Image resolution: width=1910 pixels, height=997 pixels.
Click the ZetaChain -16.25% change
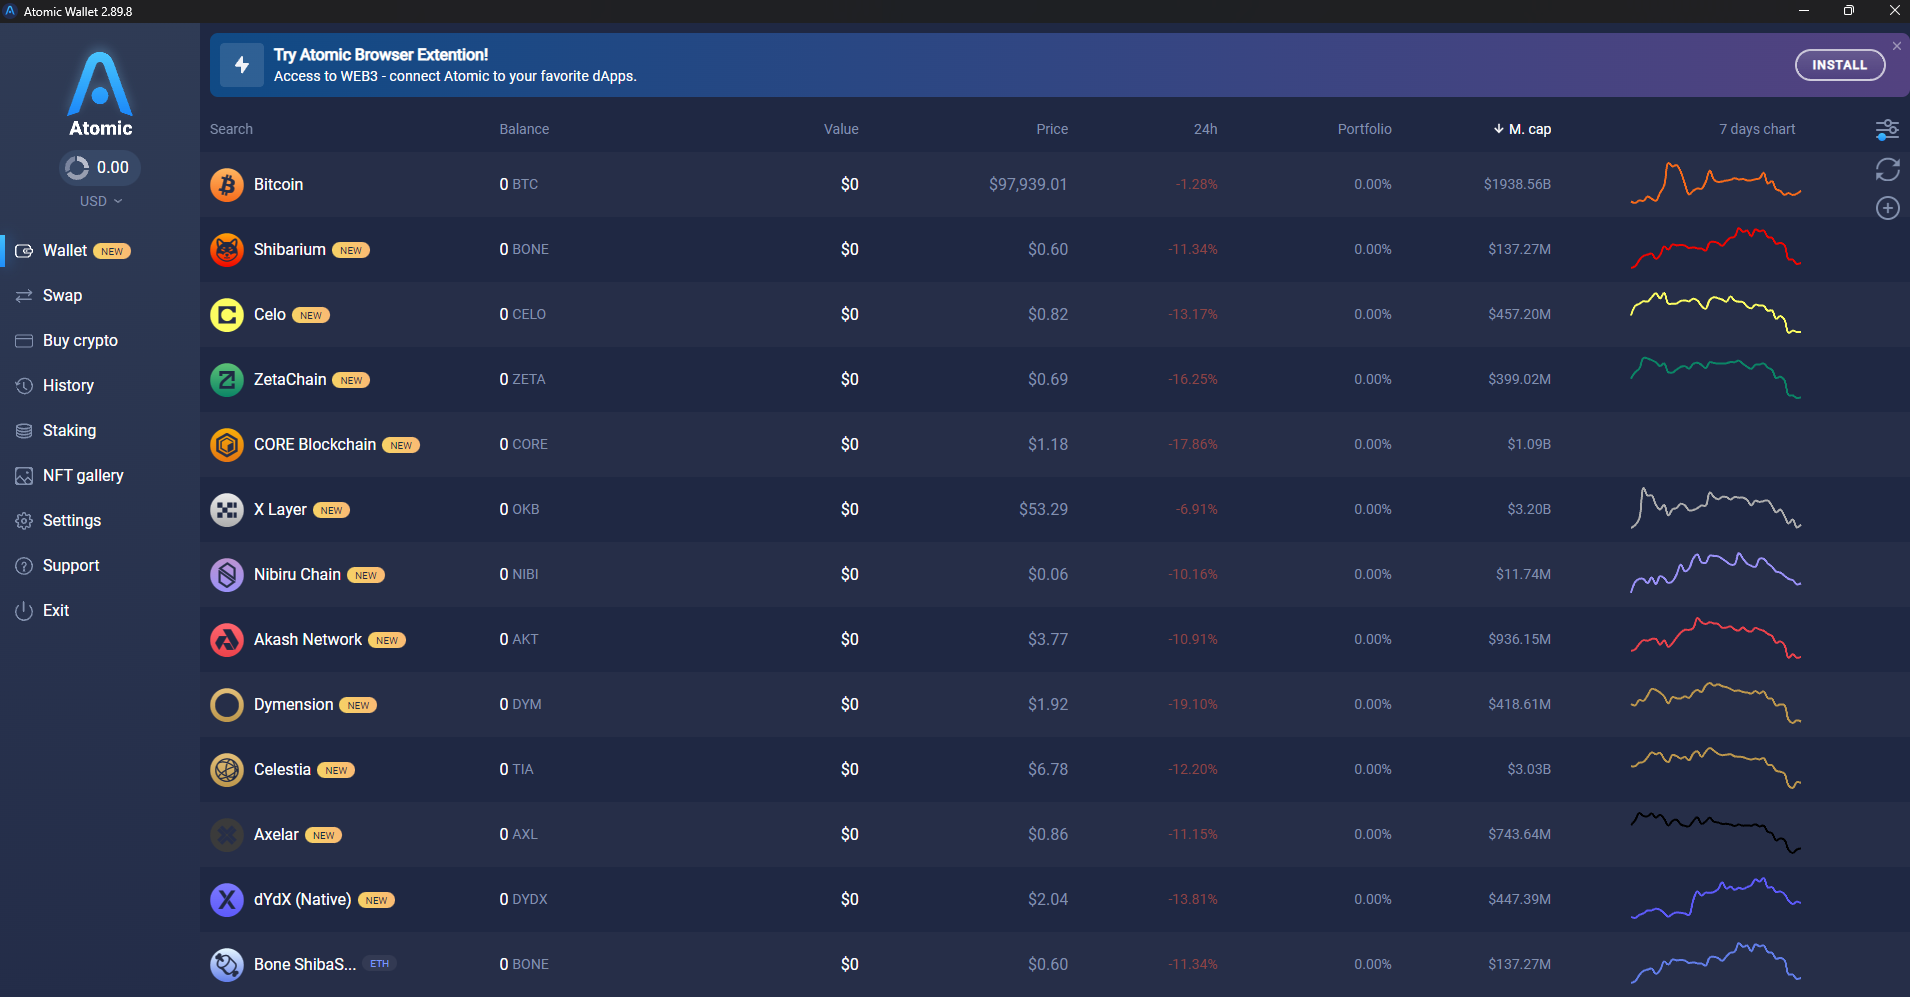click(x=1193, y=380)
